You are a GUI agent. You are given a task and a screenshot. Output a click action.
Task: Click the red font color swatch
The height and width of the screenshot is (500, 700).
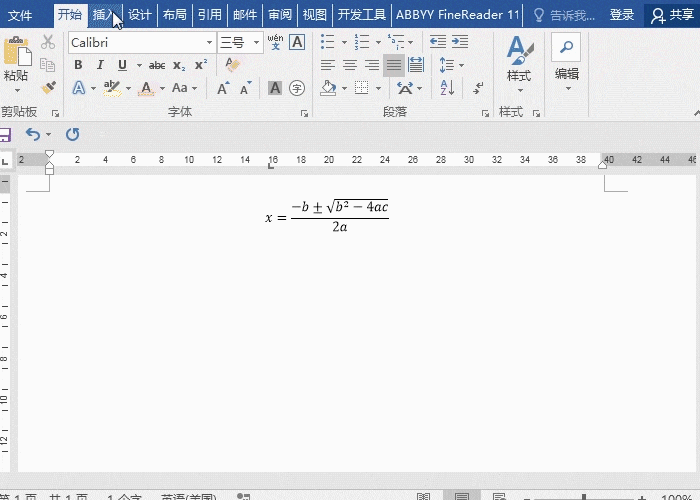pos(147,88)
